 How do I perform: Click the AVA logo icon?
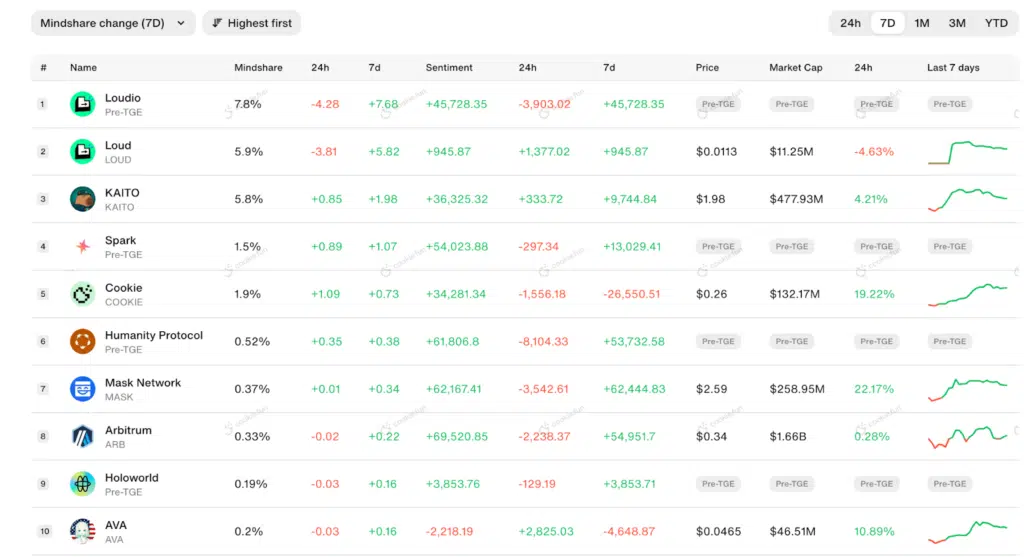click(x=82, y=532)
